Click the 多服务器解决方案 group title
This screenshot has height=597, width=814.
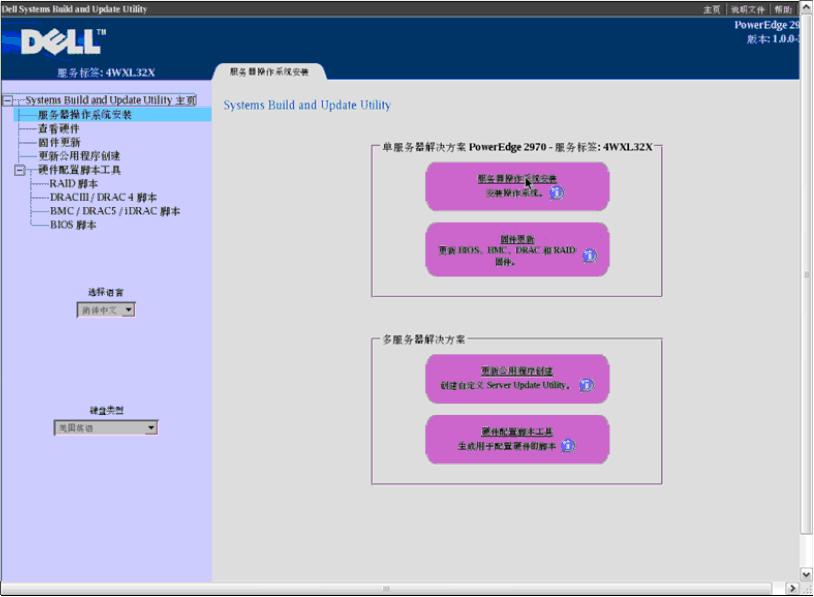click(424, 340)
